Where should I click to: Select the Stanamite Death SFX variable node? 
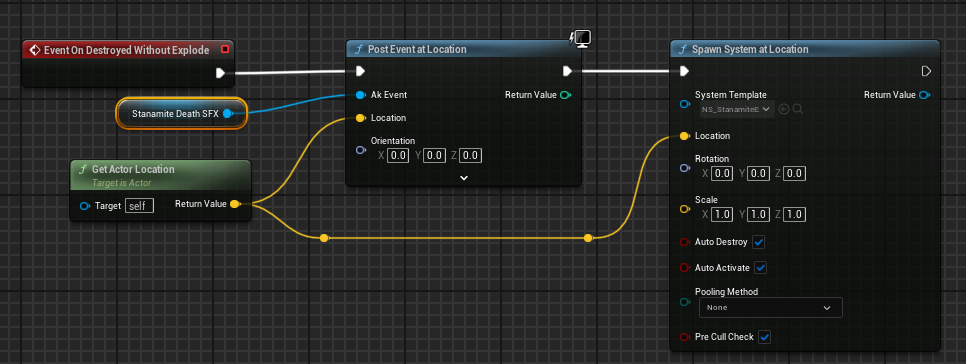[x=182, y=113]
